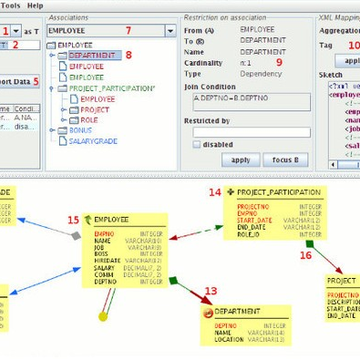Select the green EMPLOYEE association in the tree

[86, 77]
